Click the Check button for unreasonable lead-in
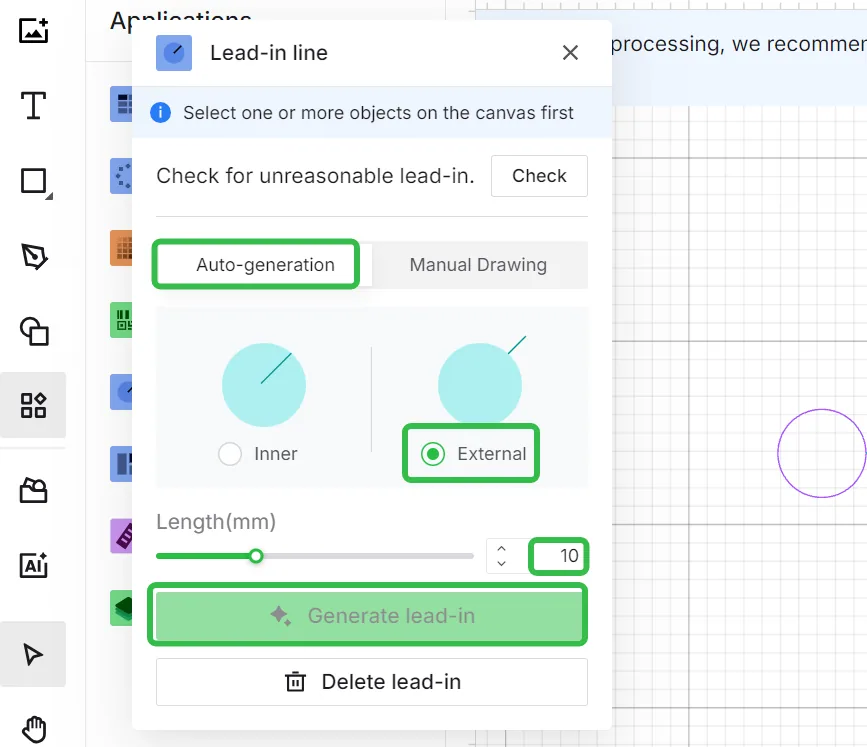This screenshot has height=747, width=867. [x=539, y=176]
